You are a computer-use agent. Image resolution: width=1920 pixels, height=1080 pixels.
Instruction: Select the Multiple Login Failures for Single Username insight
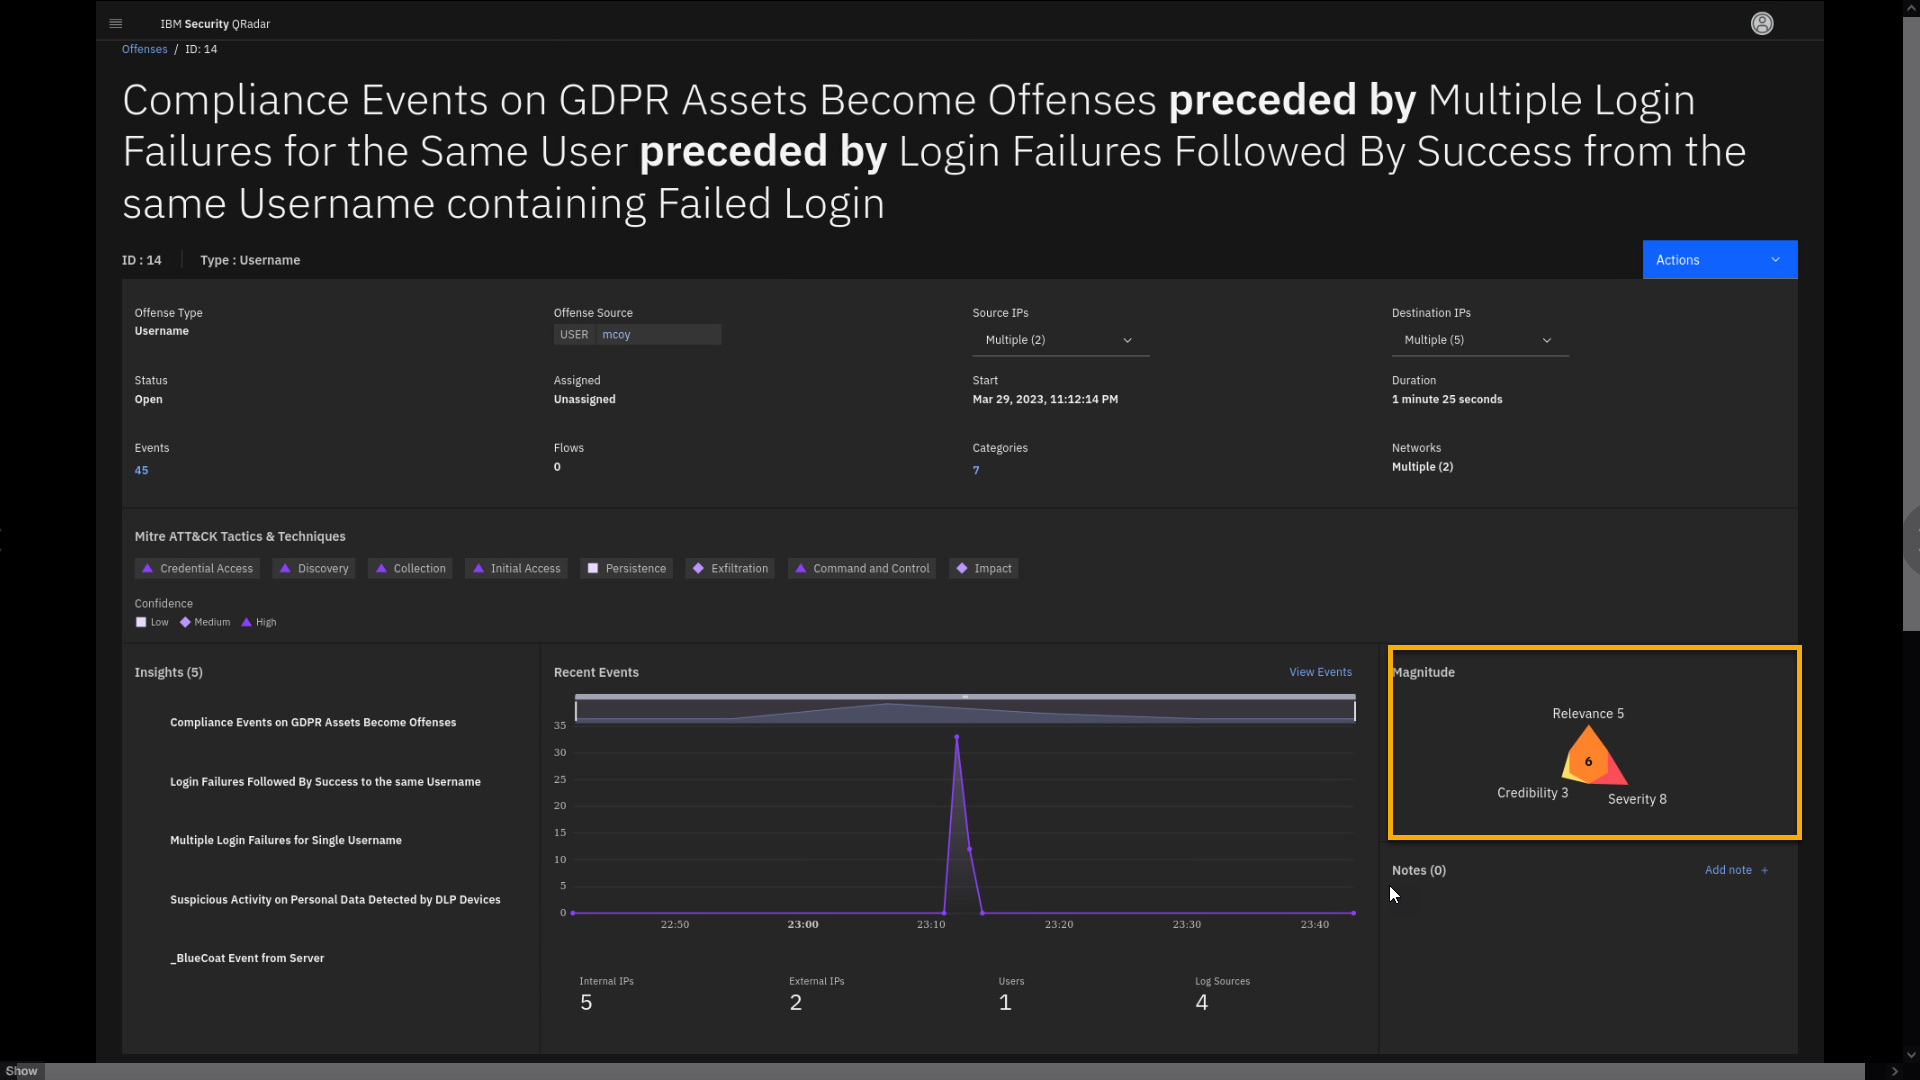[x=285, y=840]
